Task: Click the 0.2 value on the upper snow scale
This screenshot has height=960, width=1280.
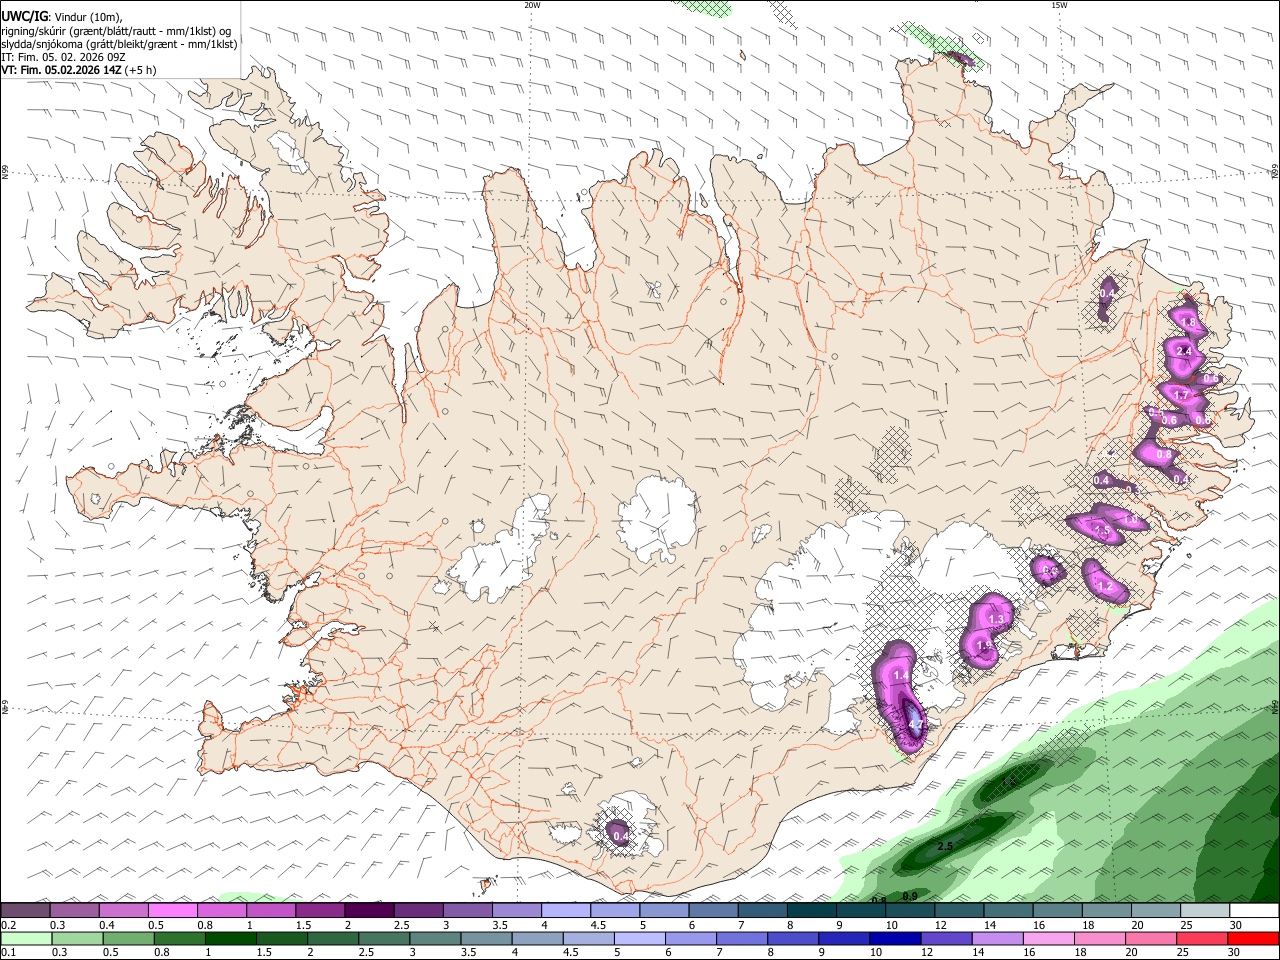Action: point(9,925)
